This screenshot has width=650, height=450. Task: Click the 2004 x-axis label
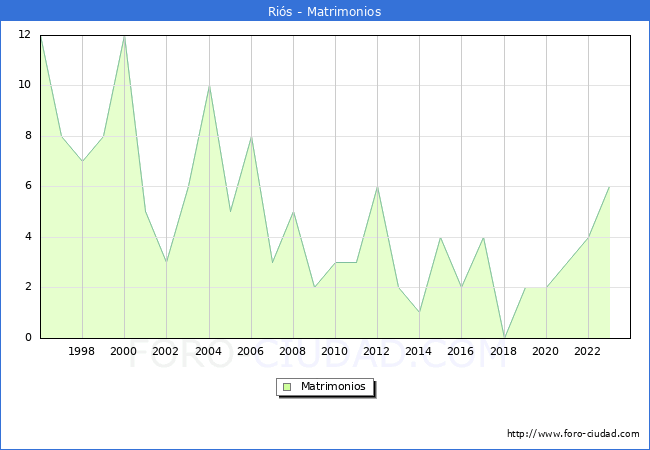click(208, 352)
